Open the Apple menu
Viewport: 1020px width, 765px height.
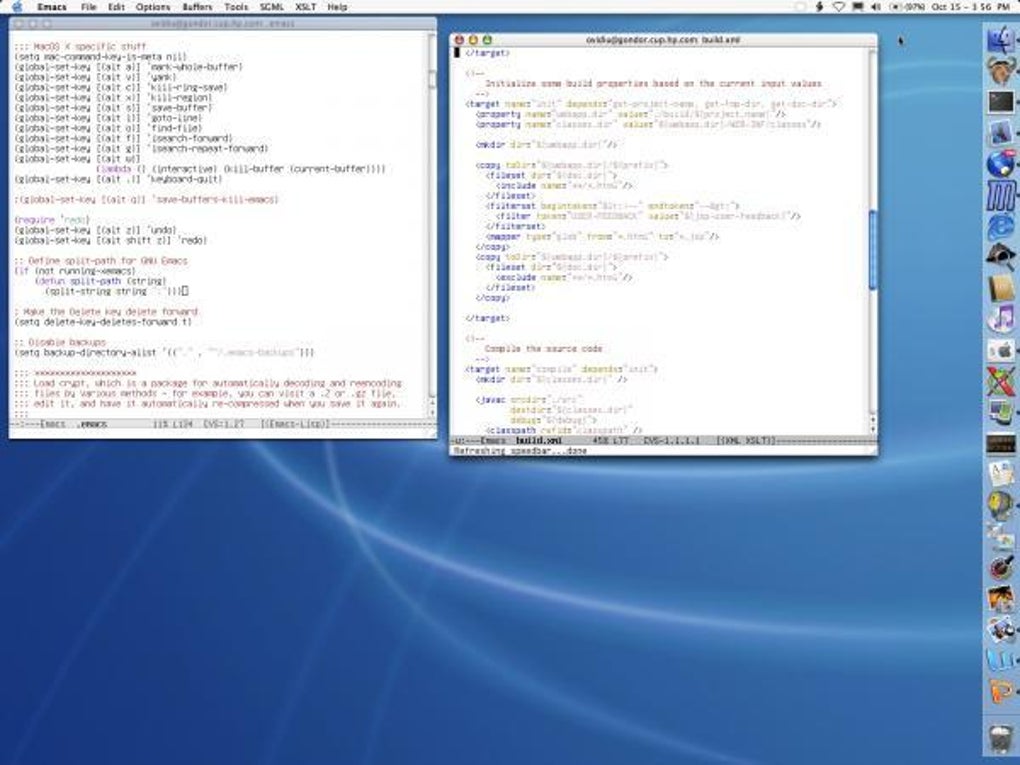[x=17, y=7]
